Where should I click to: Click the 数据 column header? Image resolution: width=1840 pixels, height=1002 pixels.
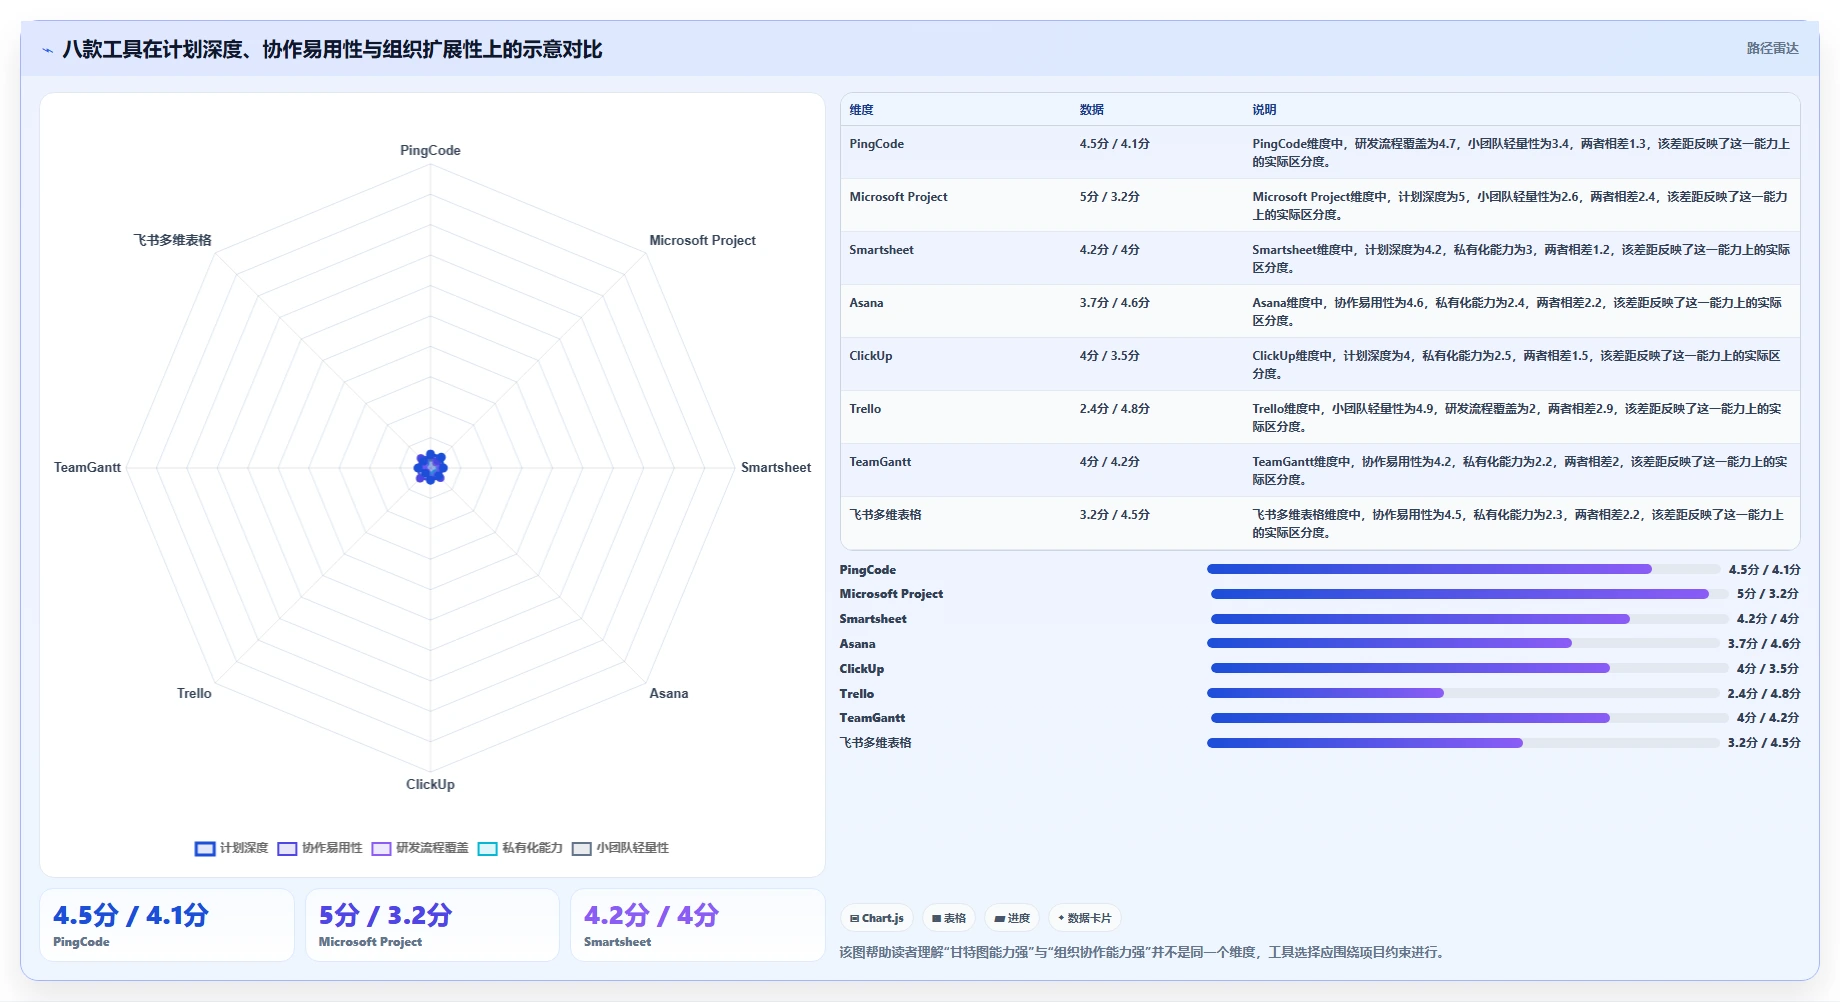tap(1091, 110)
